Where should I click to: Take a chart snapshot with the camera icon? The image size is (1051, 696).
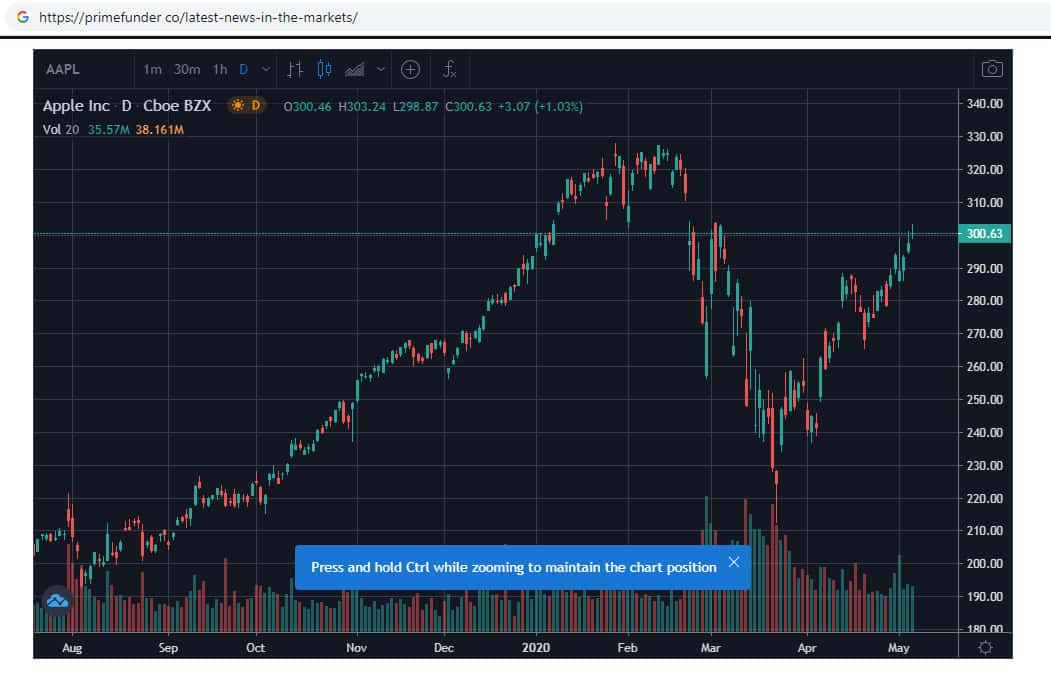pyautogui.click(x=992, y=69)
